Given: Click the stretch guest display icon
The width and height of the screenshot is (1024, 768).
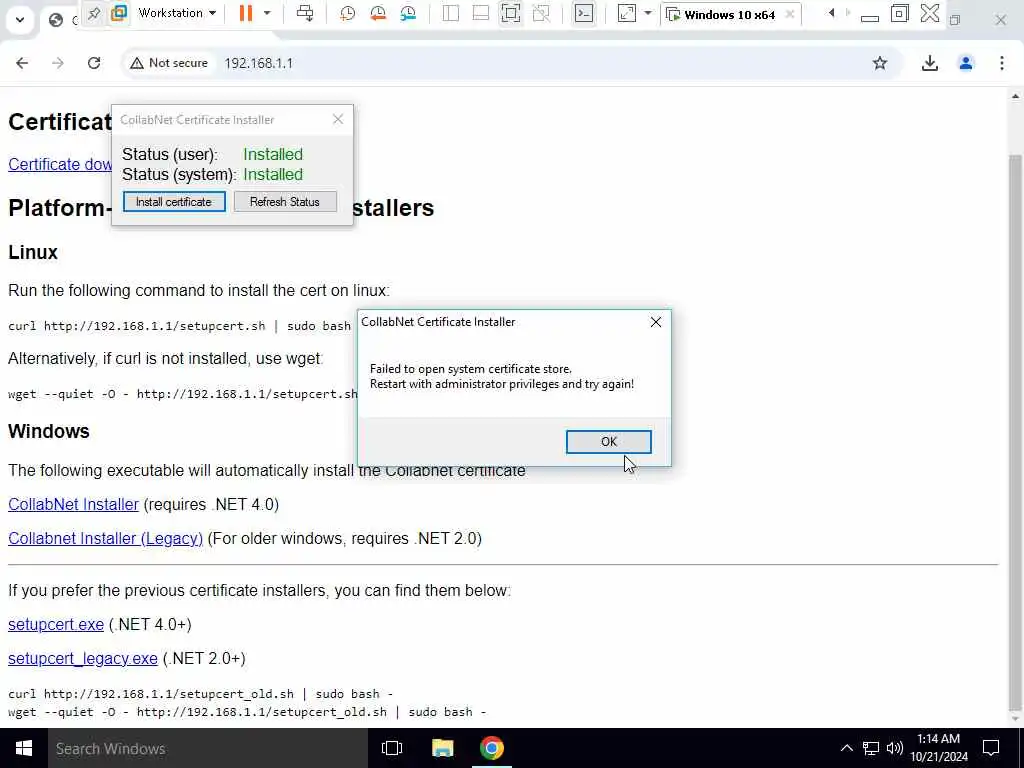Looking at the screenshot, I should pyautogui.click(x=626, y=13).
